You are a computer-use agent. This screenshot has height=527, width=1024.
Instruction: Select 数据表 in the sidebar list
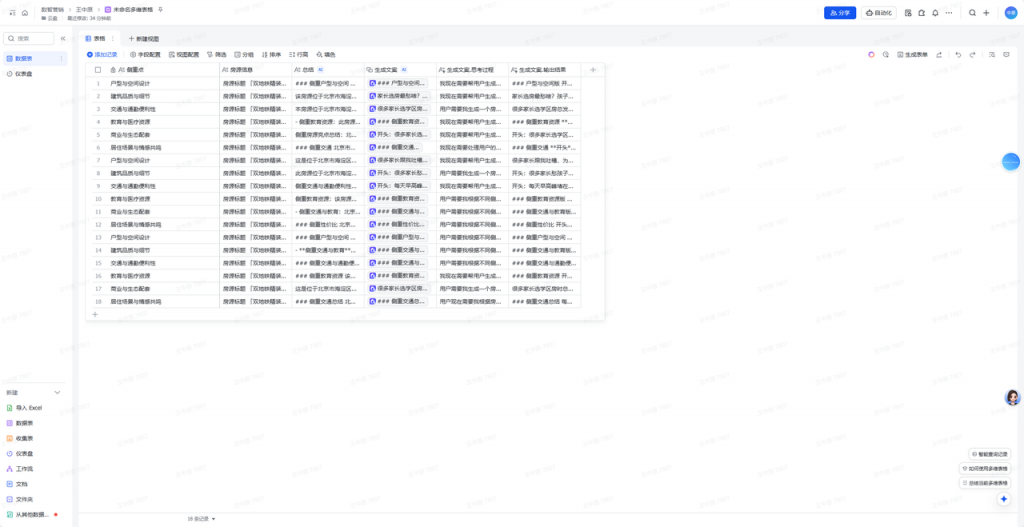[33, 59]
